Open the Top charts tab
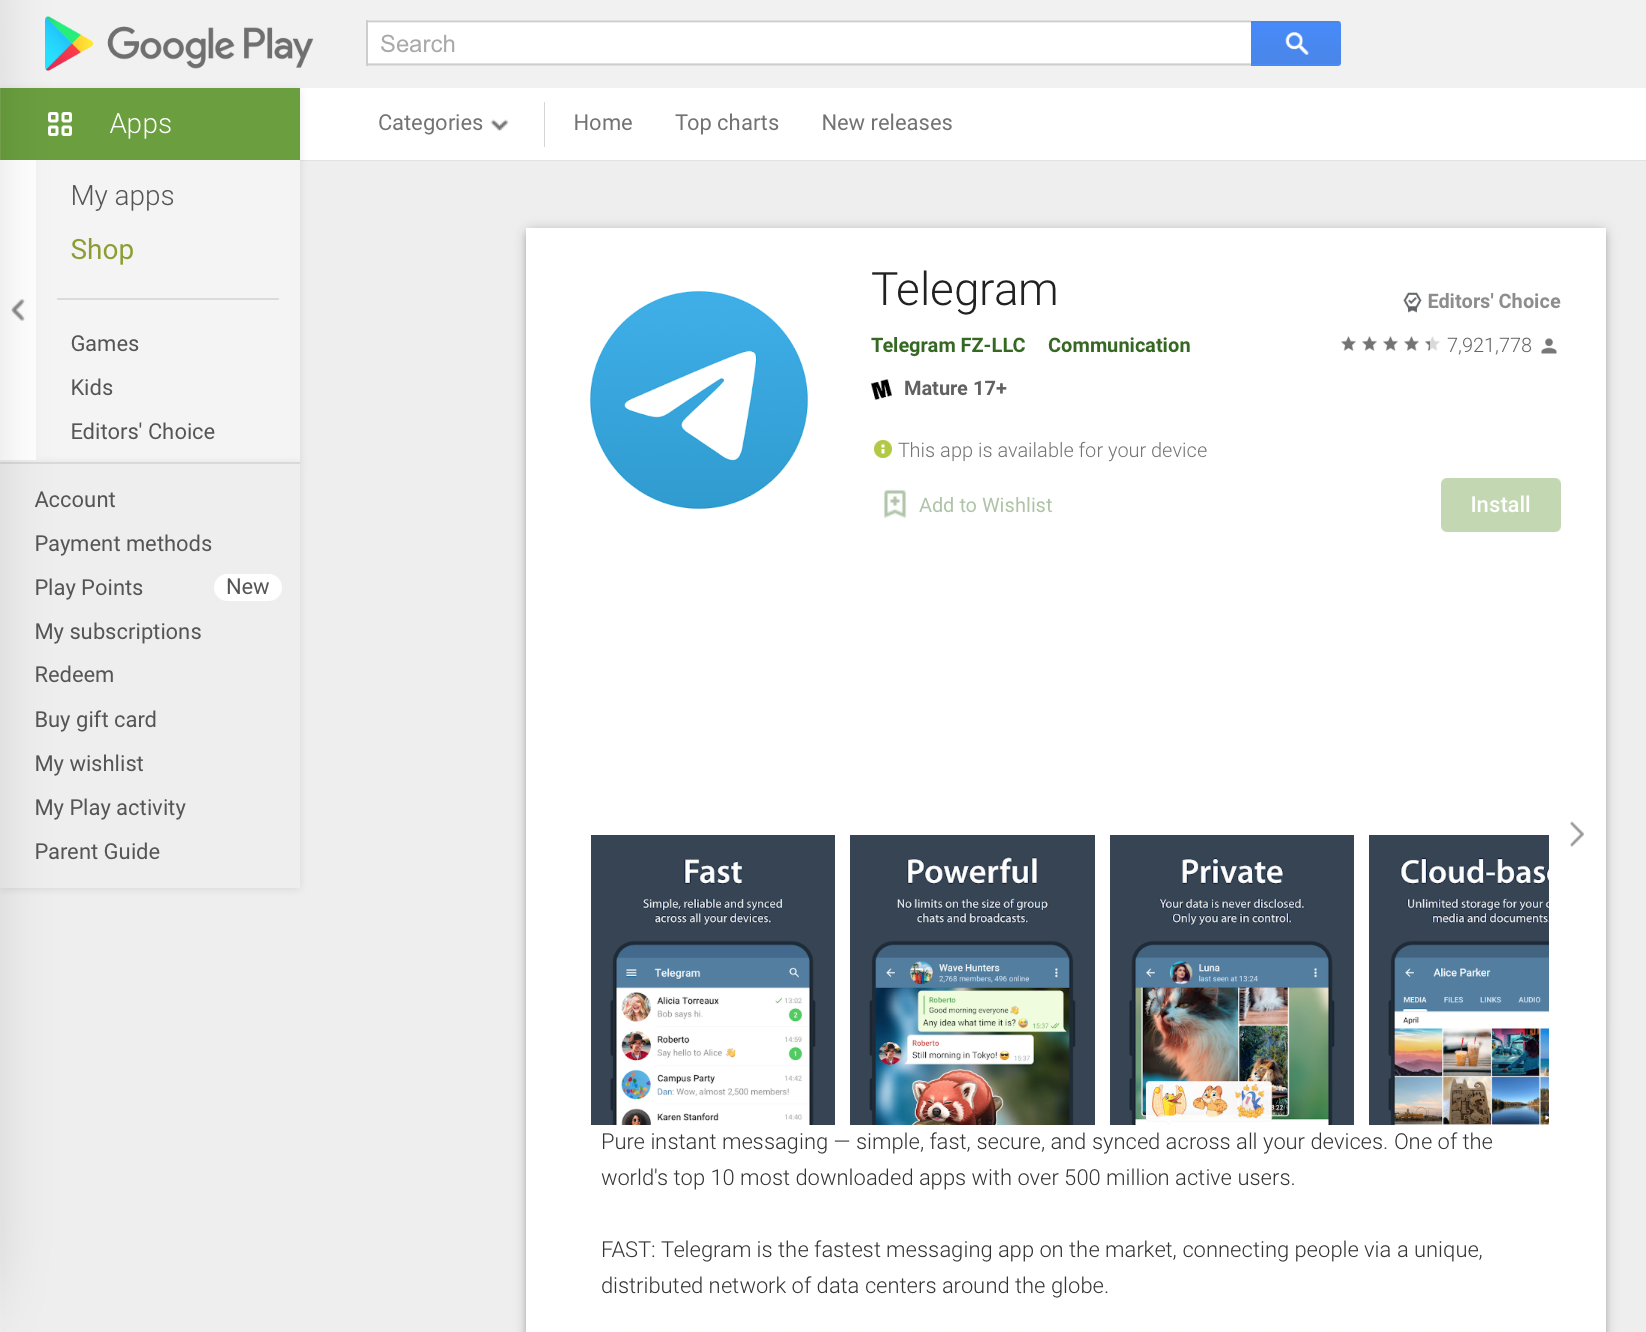Image resolution: width=1646 pixels, height=1332 pixels. click(727, 123)
